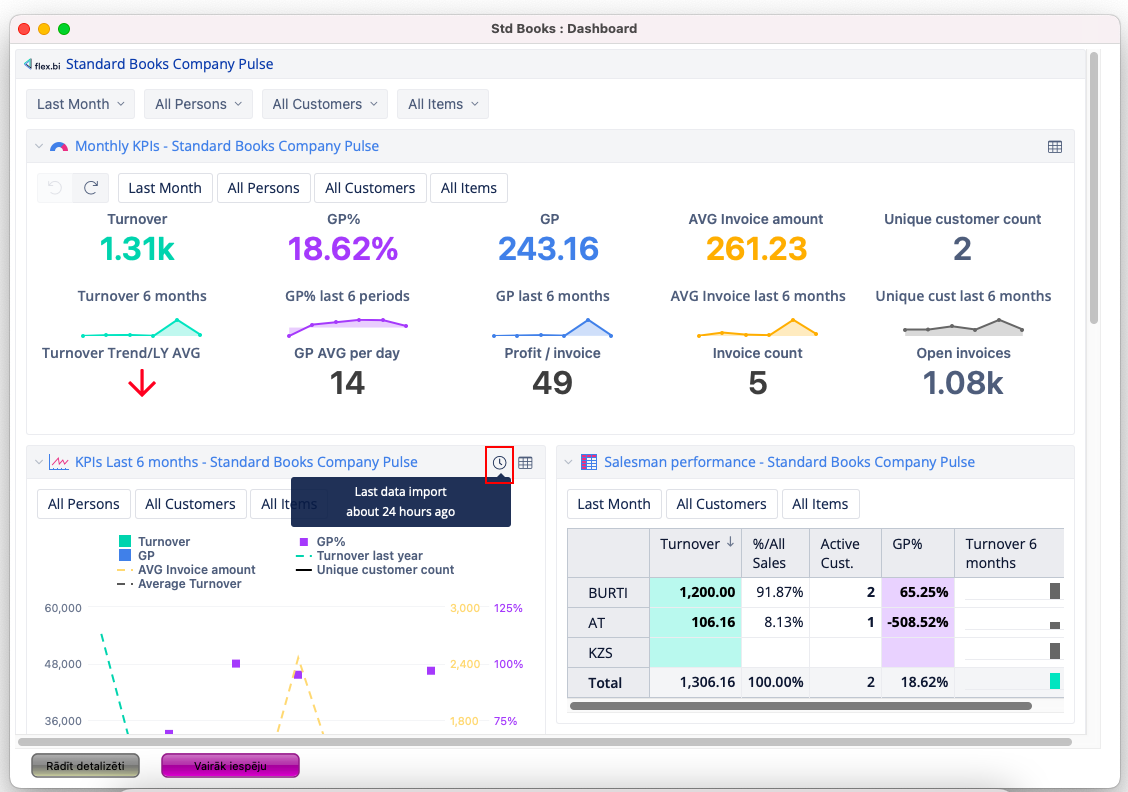Open table view icon for Monthly KPIs
Viewport: 1128px width, 792px height.
click(x=1054, y=146)
